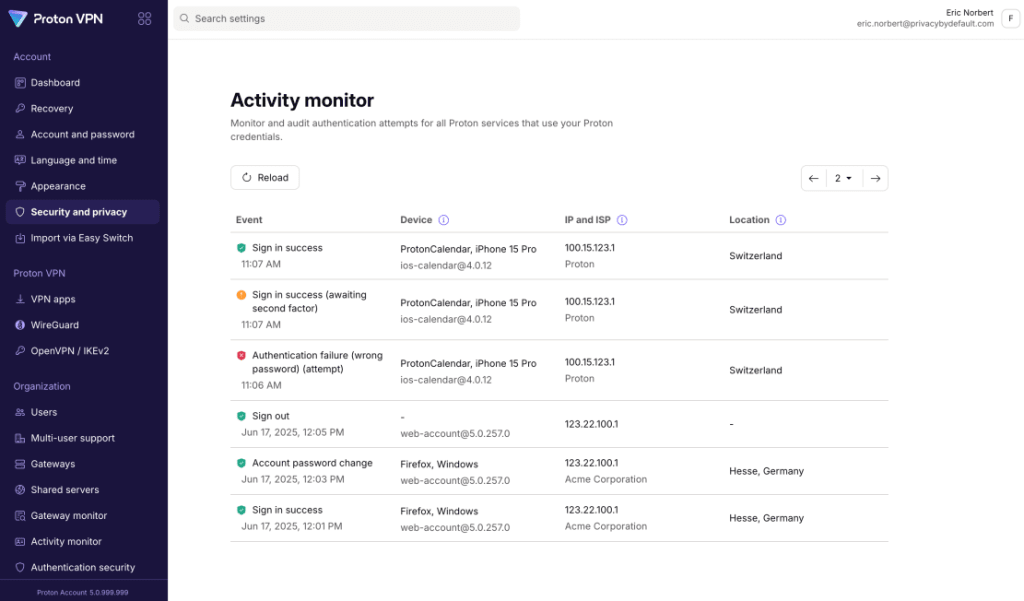
Task: Click the Eric Norbert account name
Action: pos(969,12)
